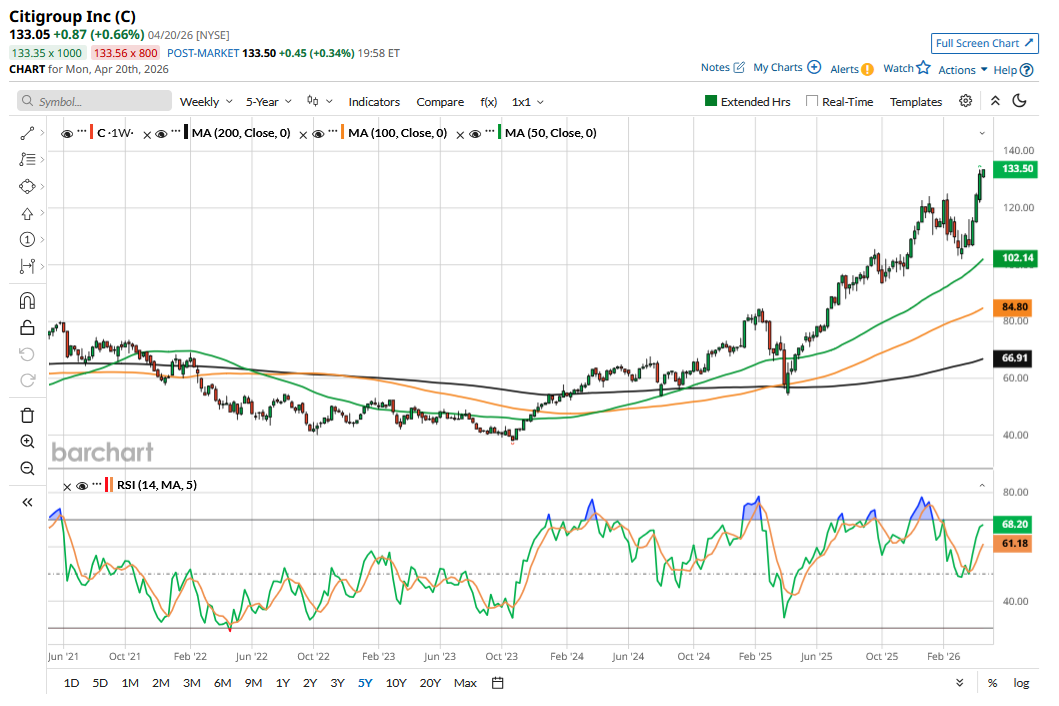Click the Symbol search field
This screenshot has height=706, width=1059.
coord(95,102)
